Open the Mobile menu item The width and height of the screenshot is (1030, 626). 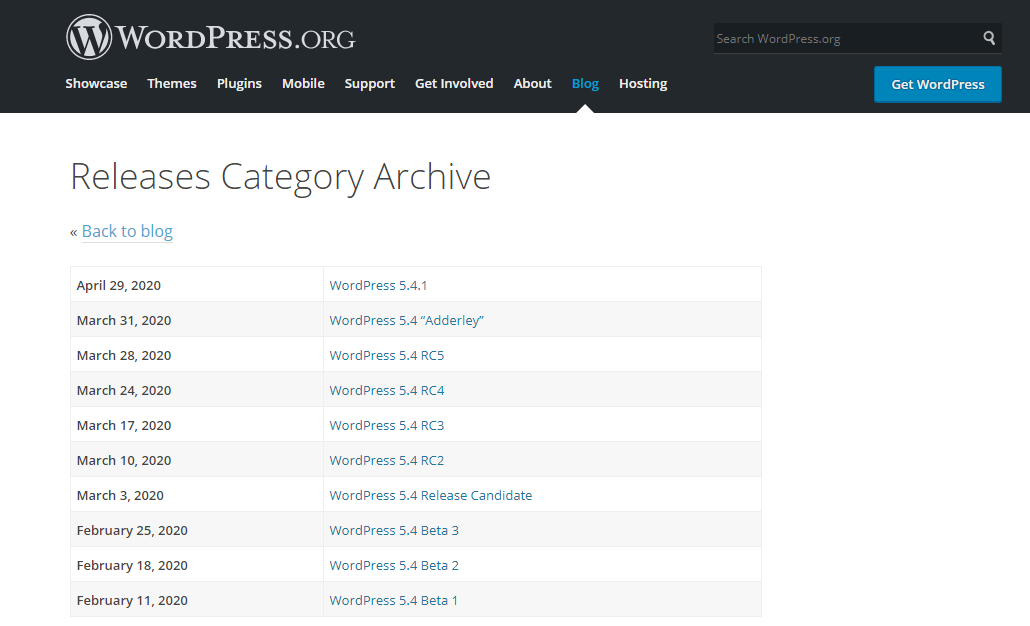click(x=303, y=83)
